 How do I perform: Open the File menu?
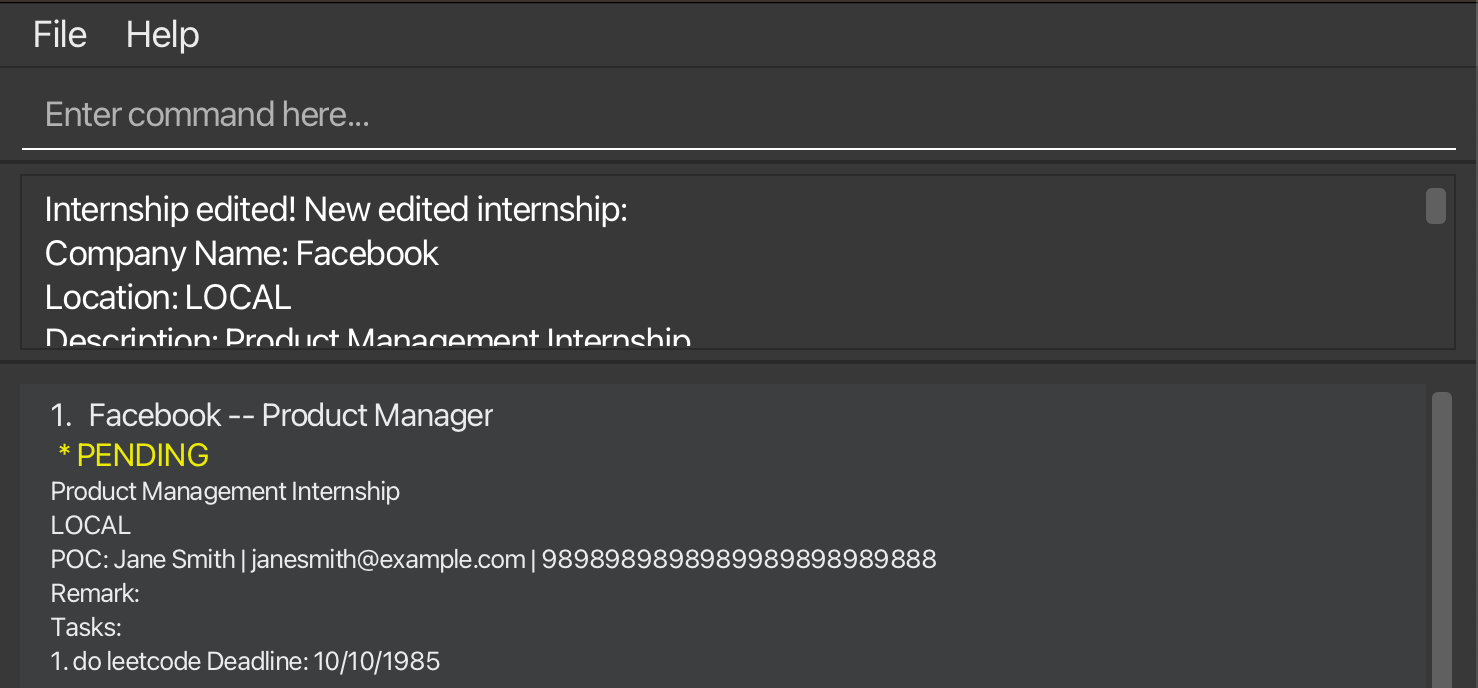[59, 34]
